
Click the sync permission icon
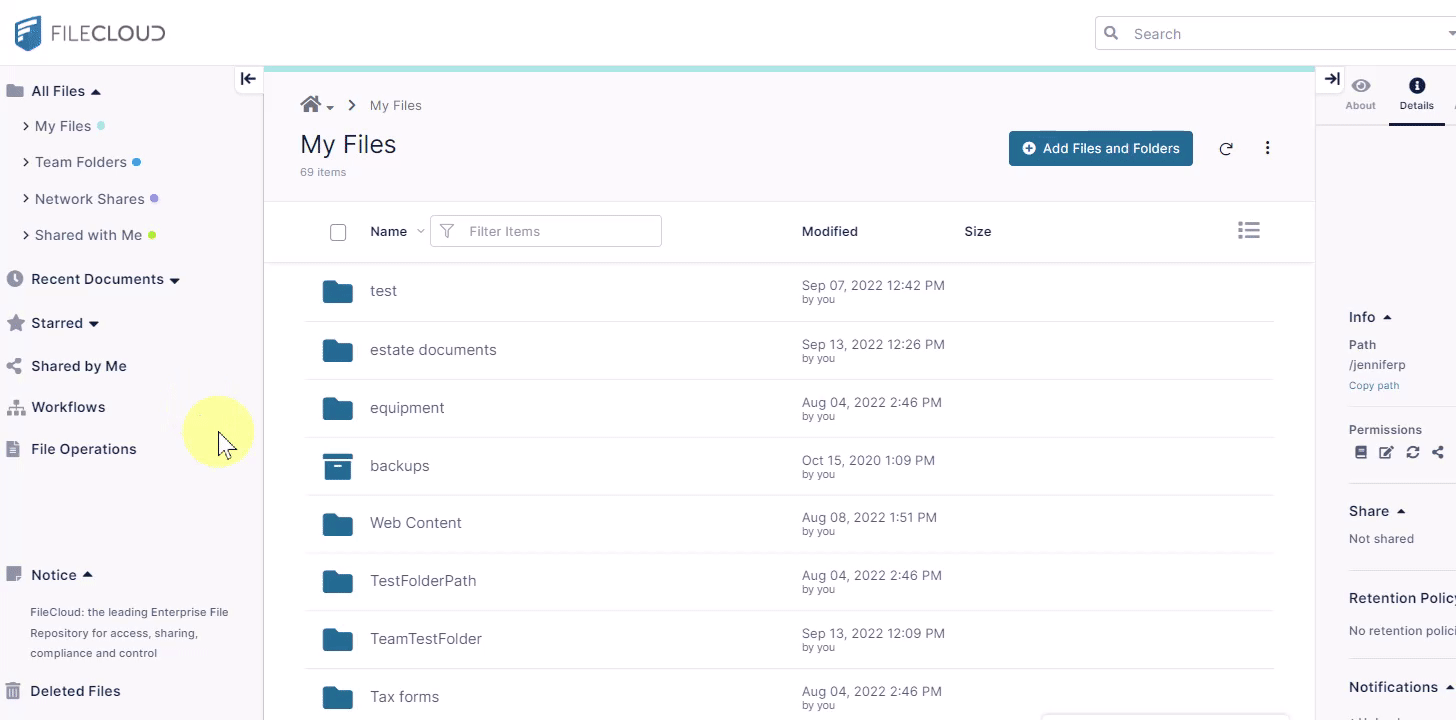(1412, 452)
